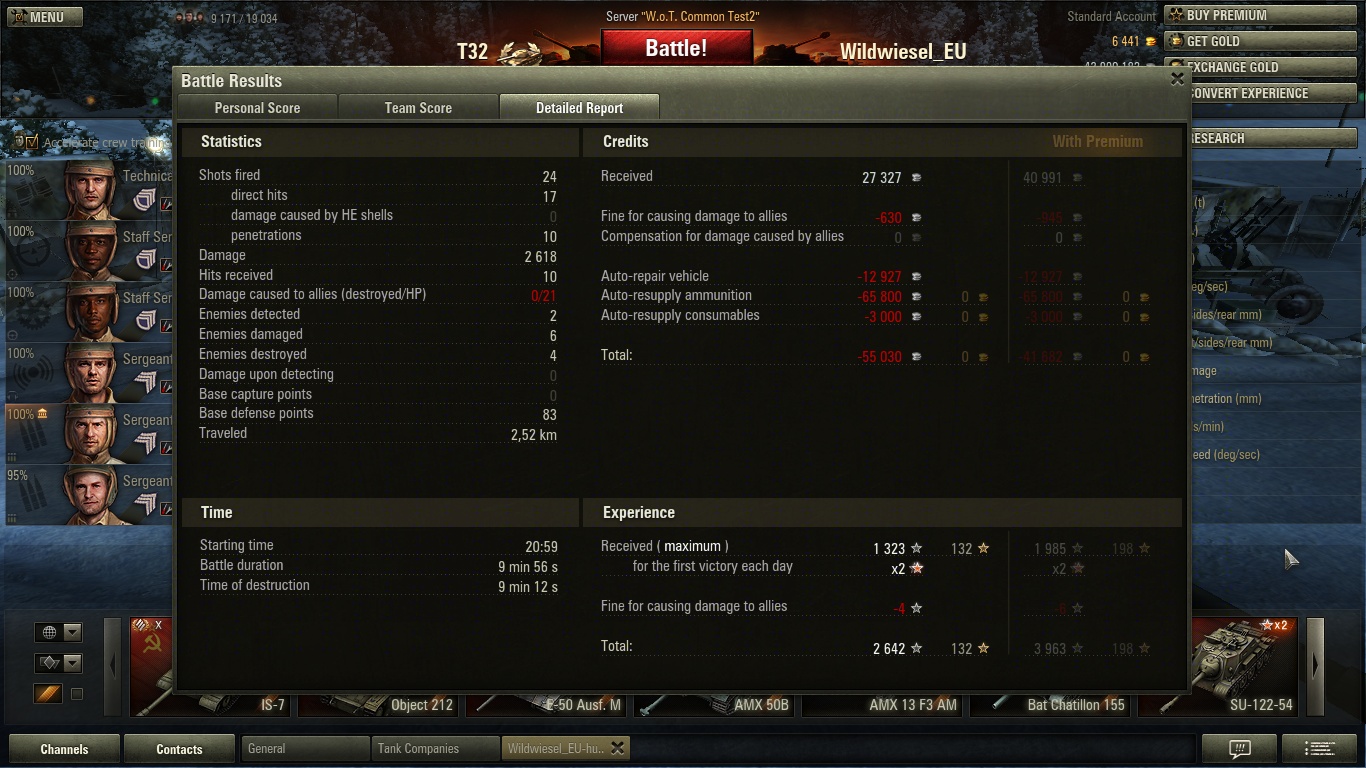Expand the nation filter globe dropdown

[x=58, y=632]
